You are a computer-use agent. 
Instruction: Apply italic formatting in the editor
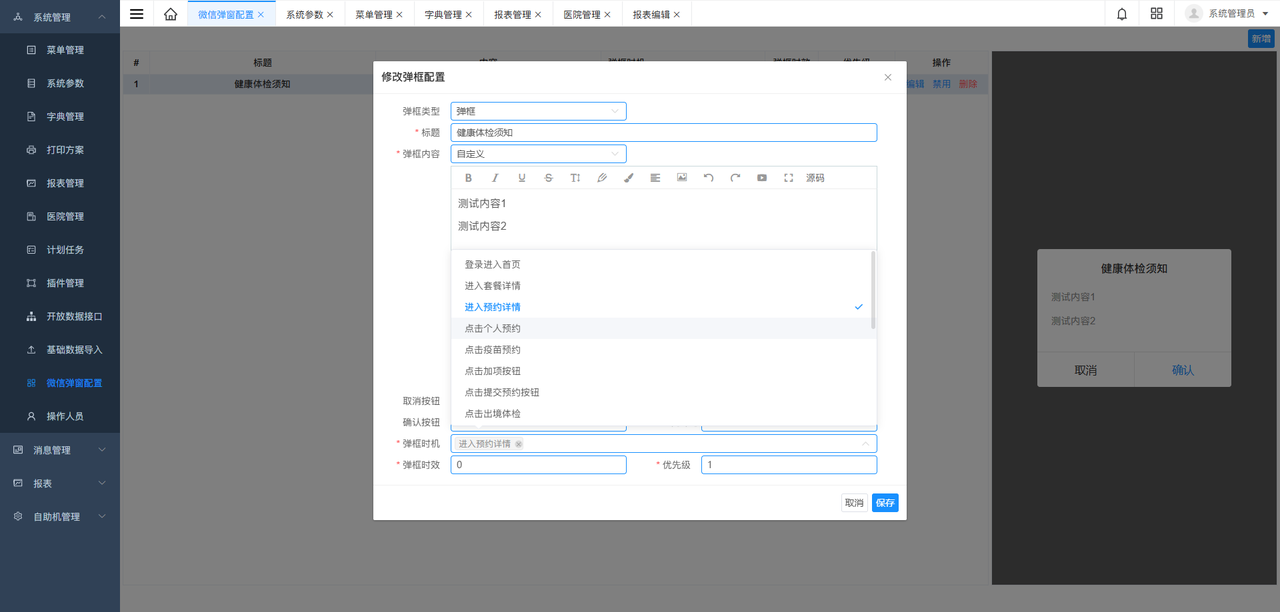click(495, 178)
